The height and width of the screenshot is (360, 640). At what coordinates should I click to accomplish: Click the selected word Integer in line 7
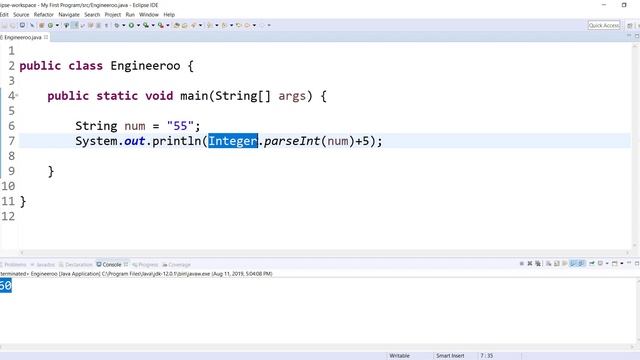(x=233, y=141)
